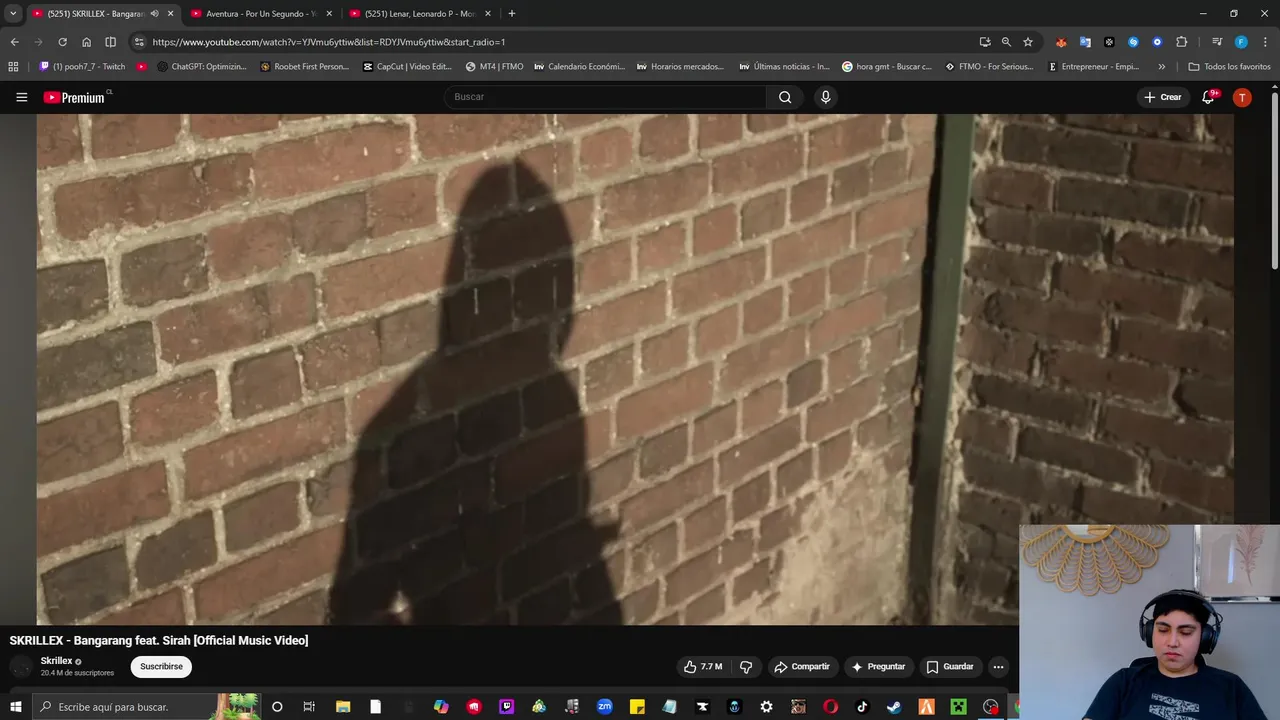Open Steam from taskbar
Screen dimensions: 1280x720
tap(894, 707)
